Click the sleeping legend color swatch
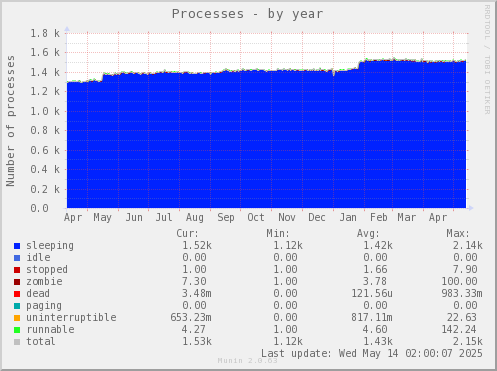The image size is (497, 371). click(x=17, y=246)
